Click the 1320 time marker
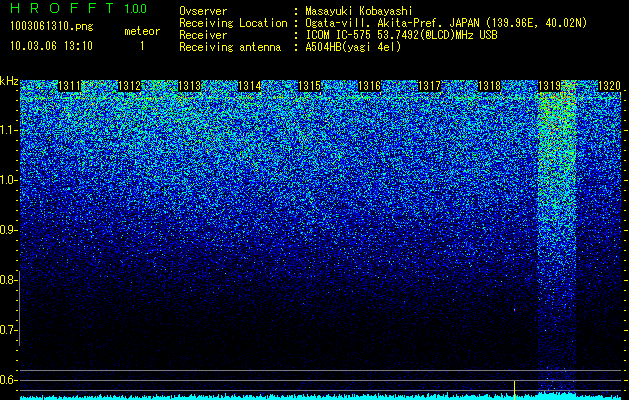The image size is (629, 400). point(609,86)
